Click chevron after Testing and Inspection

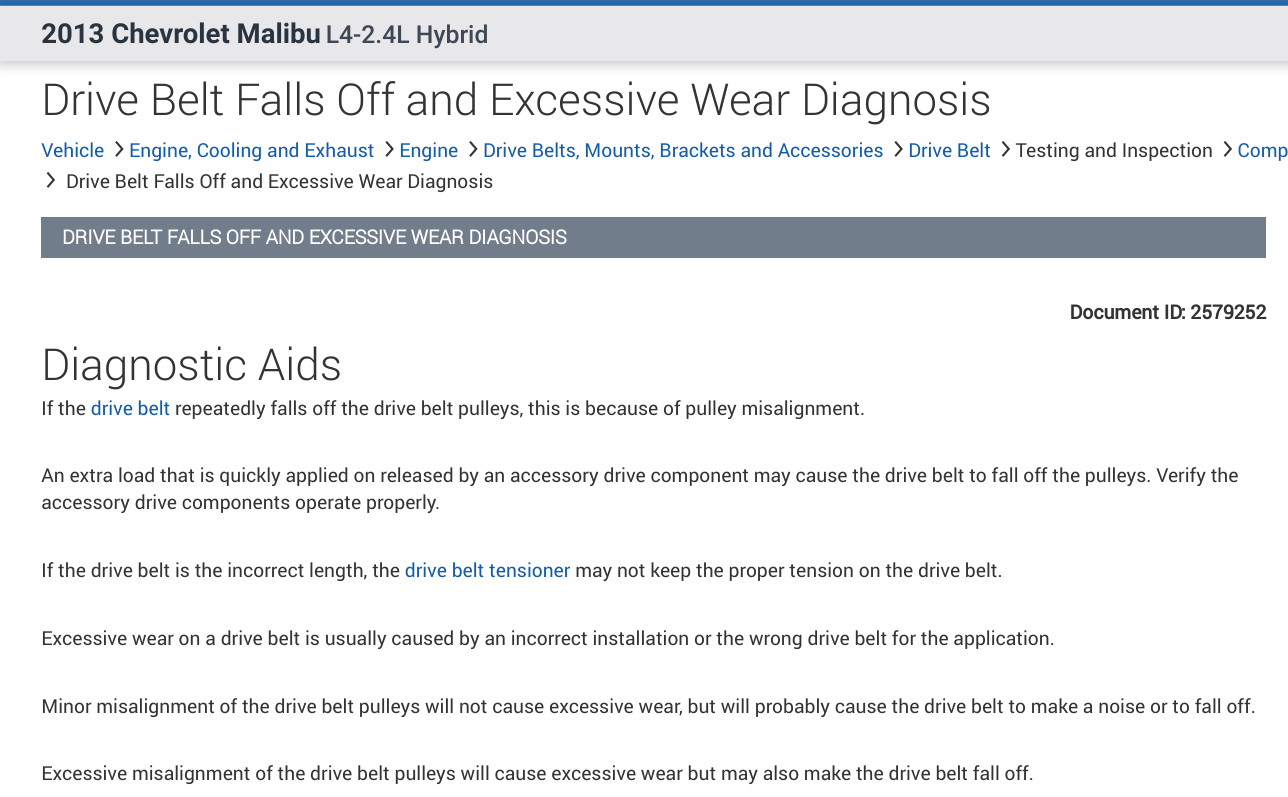1226,150
